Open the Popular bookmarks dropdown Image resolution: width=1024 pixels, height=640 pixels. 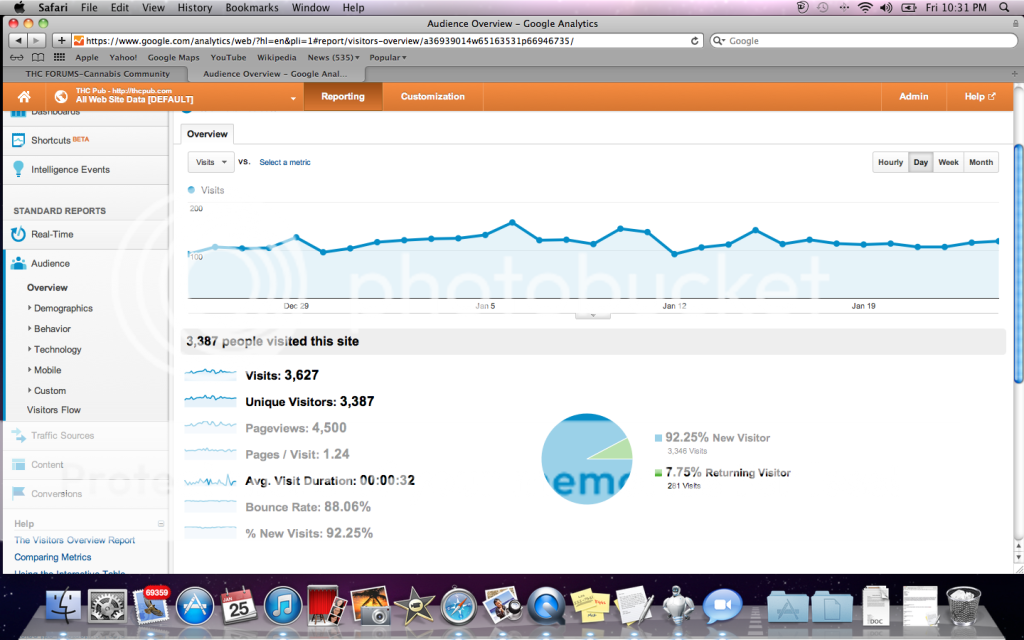coord(388,57)
